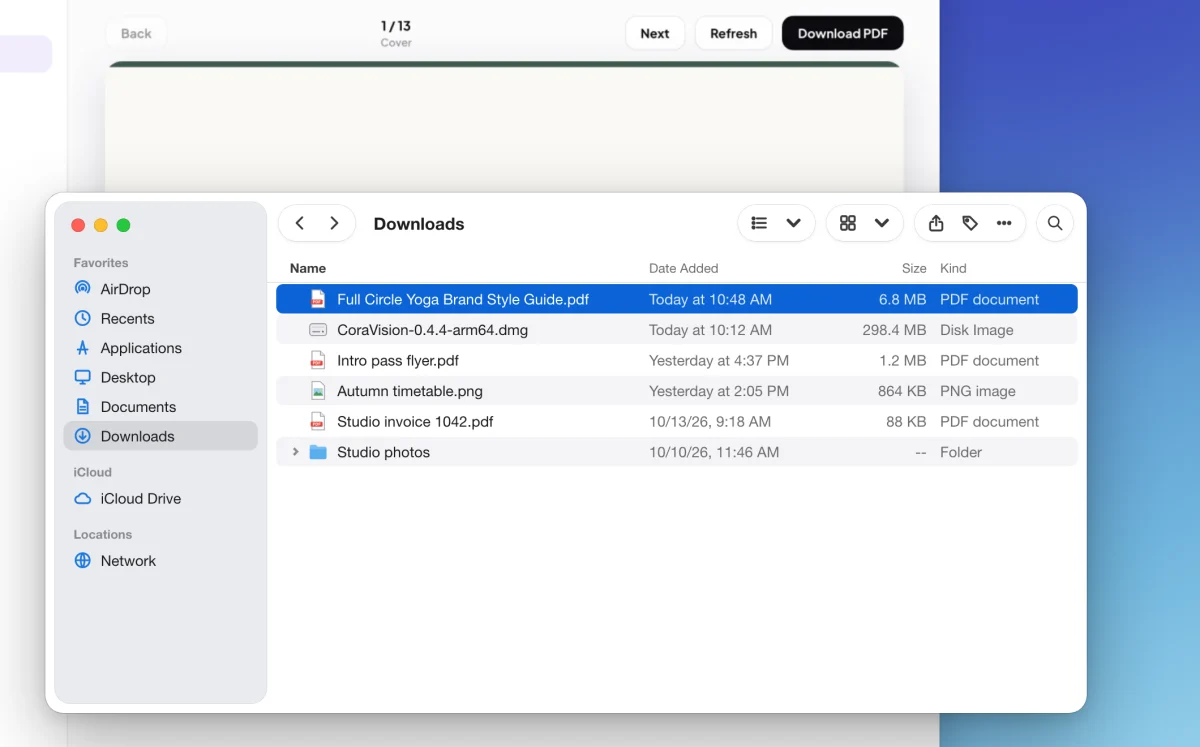
Task: Click the 298.4 MB size value
Action: 894,330
